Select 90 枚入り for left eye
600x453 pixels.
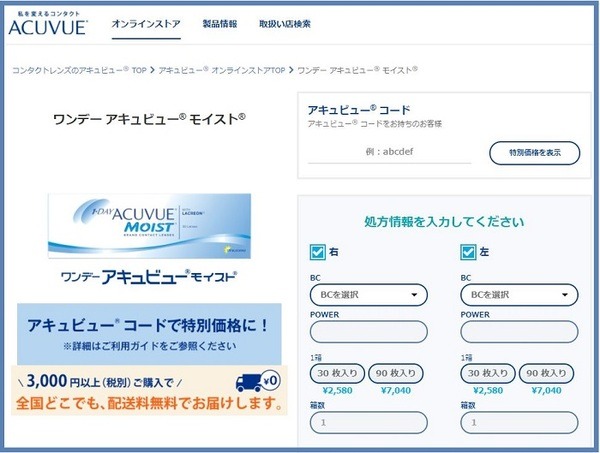click(x=546, y=373)
